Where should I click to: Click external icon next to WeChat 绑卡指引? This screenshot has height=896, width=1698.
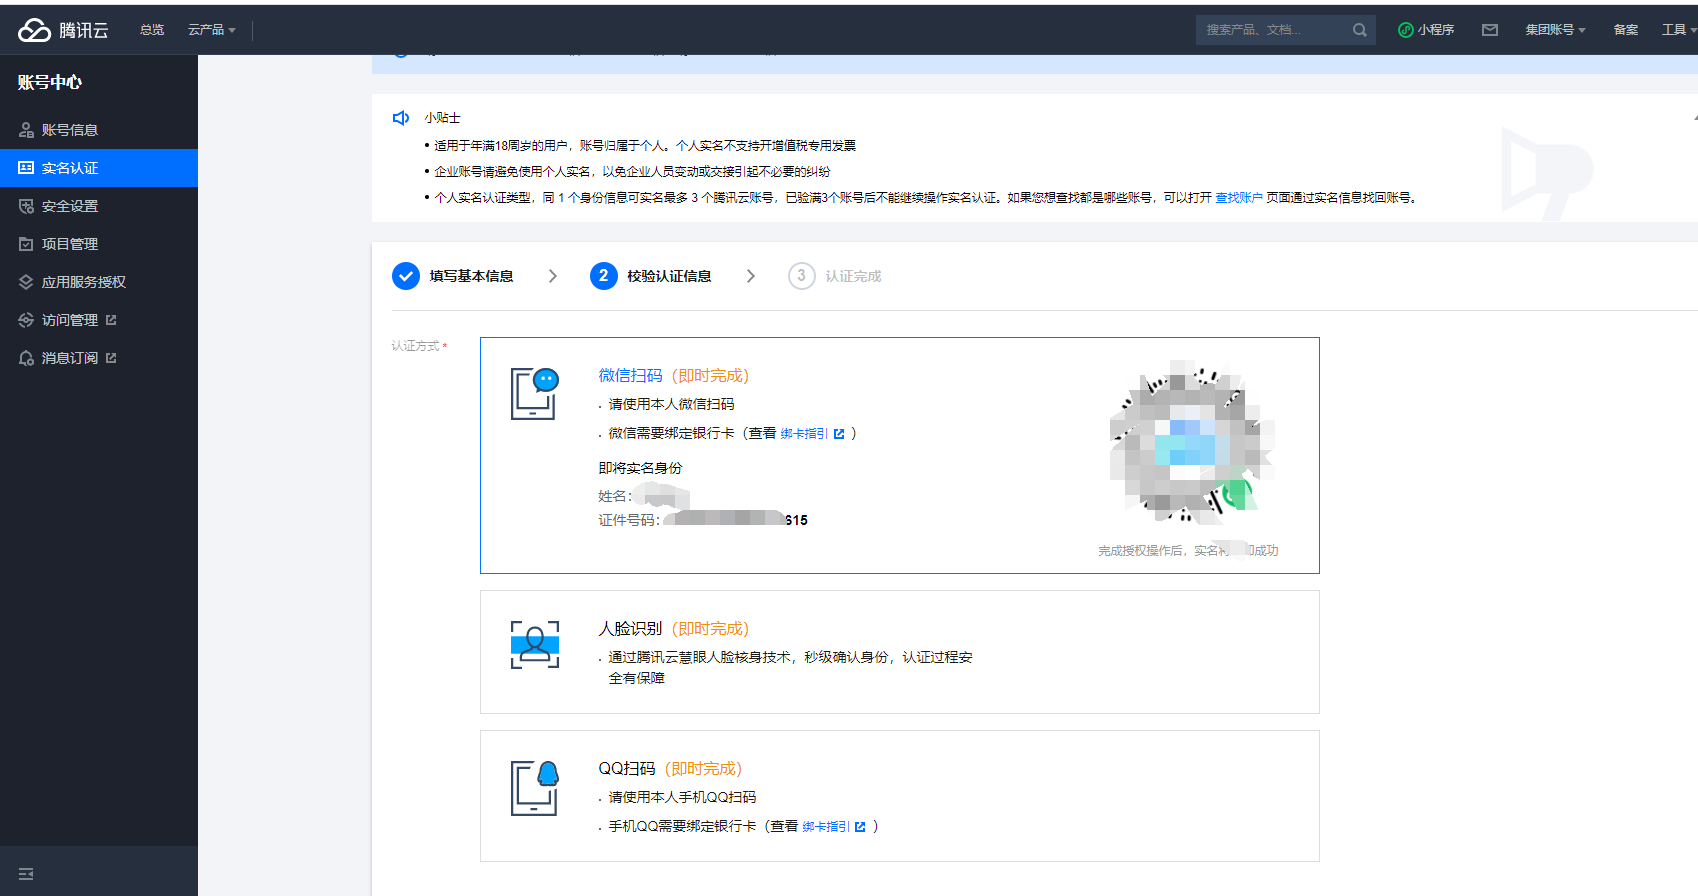pos(839,434)
